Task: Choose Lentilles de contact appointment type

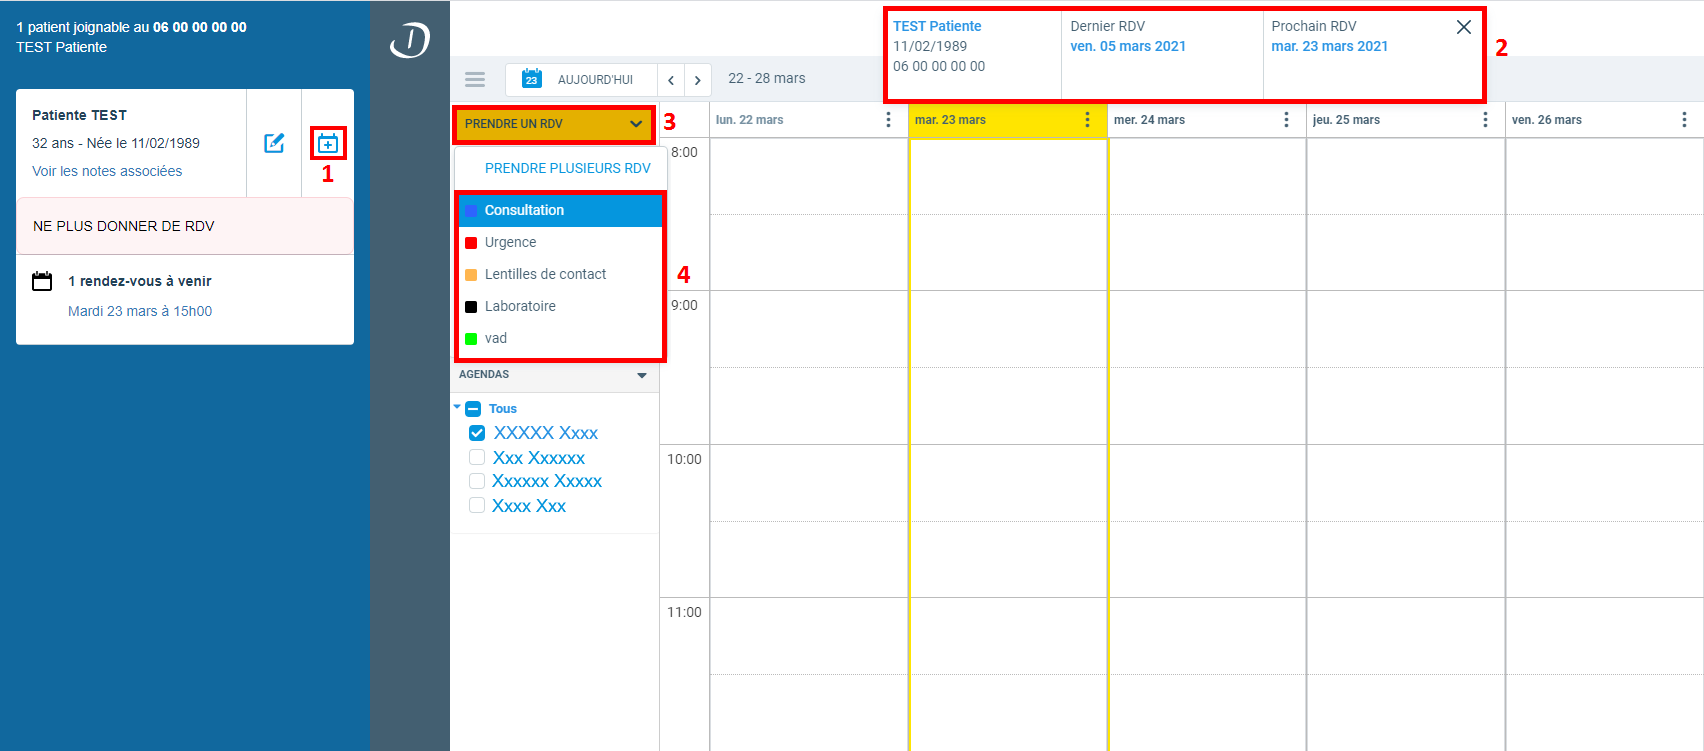Action: (x=560, y=274)
